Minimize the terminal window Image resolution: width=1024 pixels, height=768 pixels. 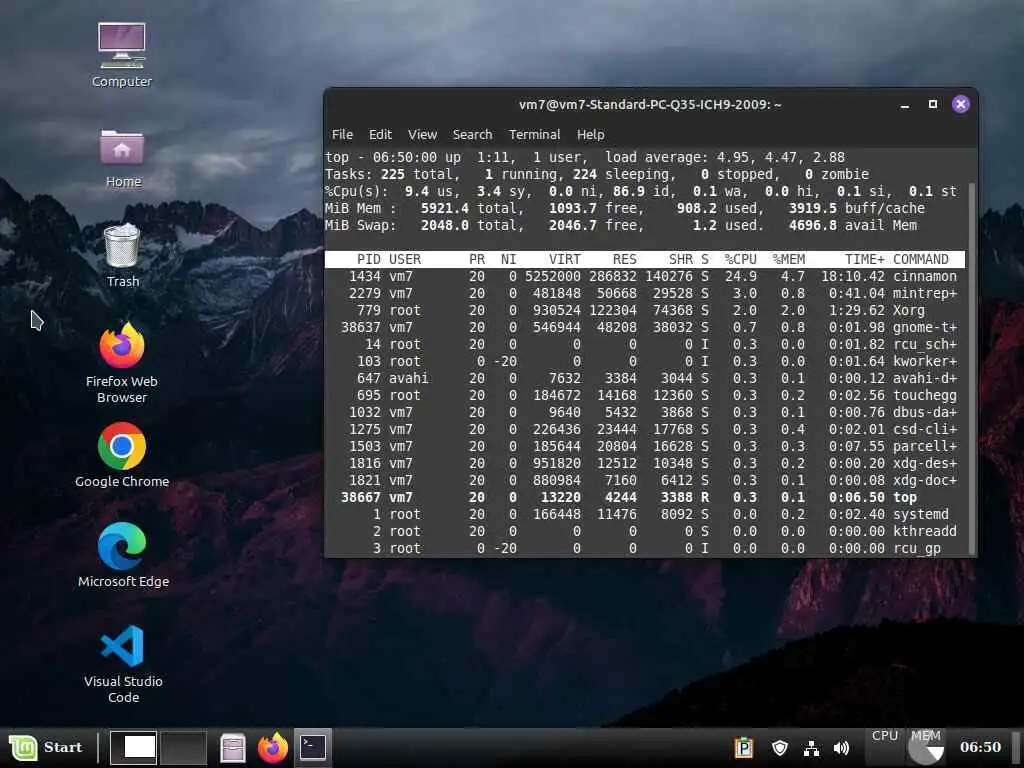pyautogui.click(x=904, y=104)
